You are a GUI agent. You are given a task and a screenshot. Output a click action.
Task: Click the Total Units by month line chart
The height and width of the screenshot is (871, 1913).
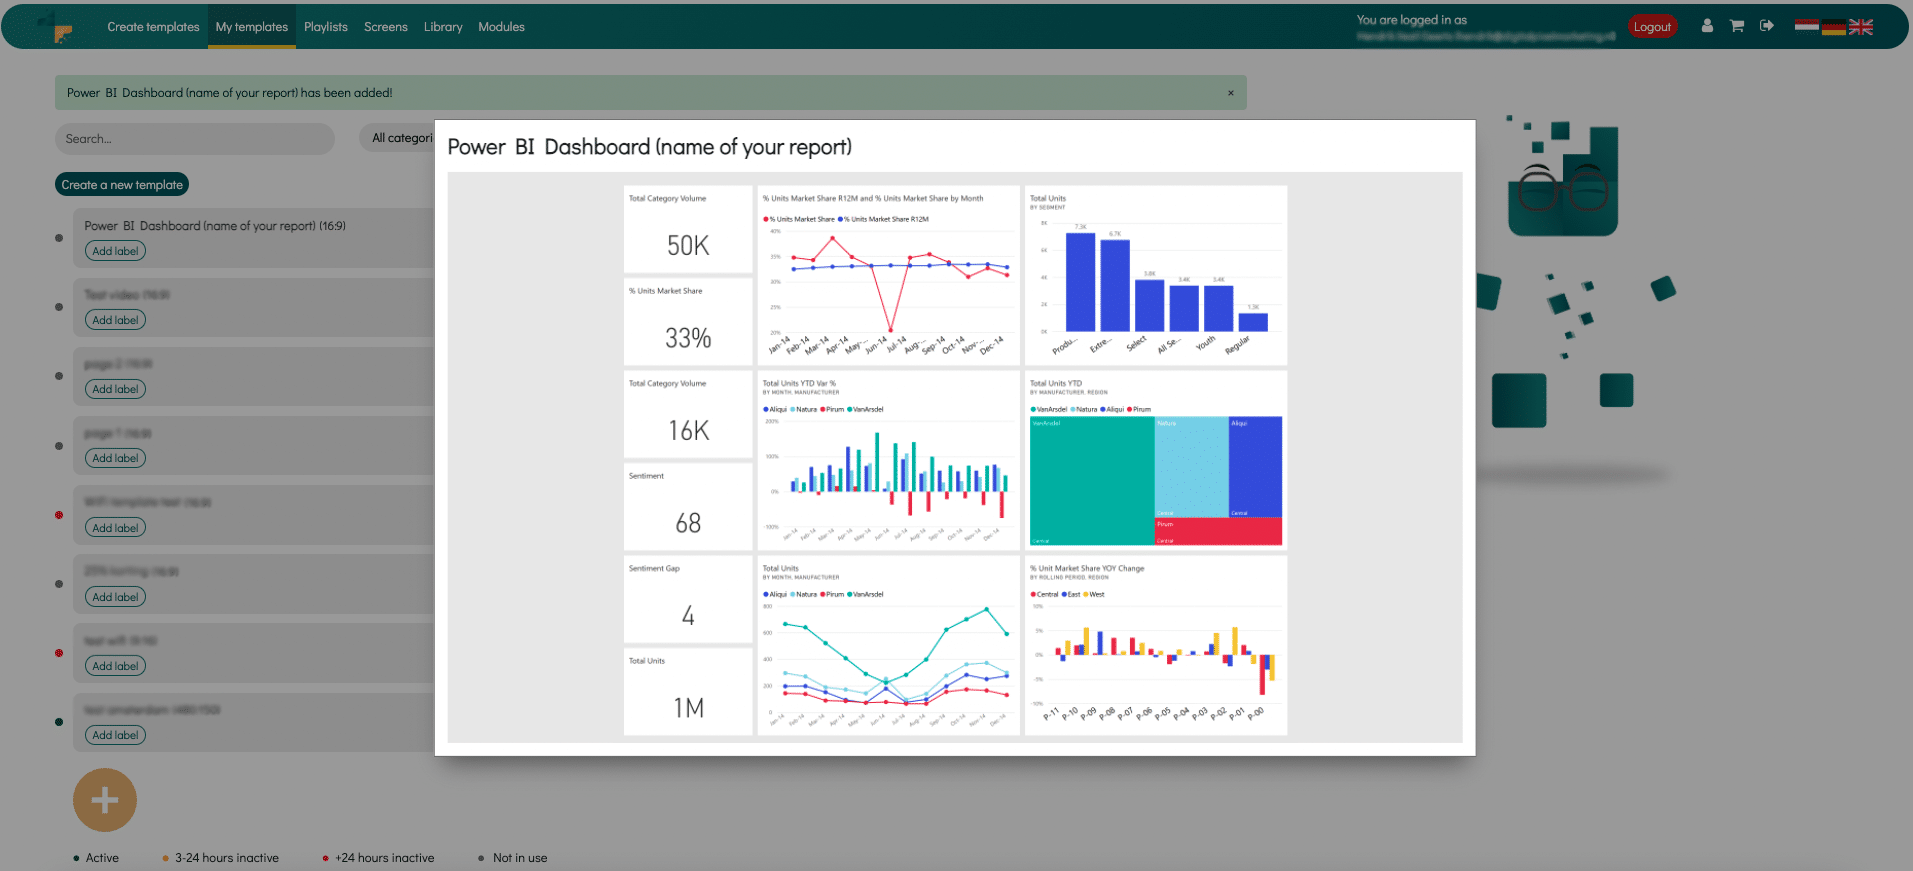(889, 646)
